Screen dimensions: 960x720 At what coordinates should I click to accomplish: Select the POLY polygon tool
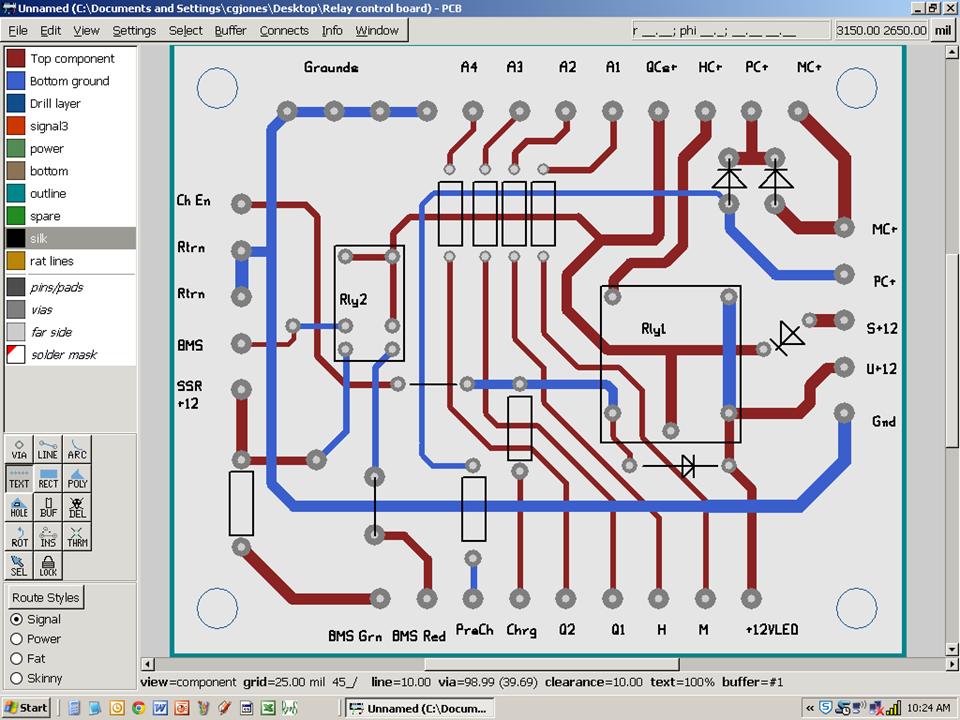77,478
